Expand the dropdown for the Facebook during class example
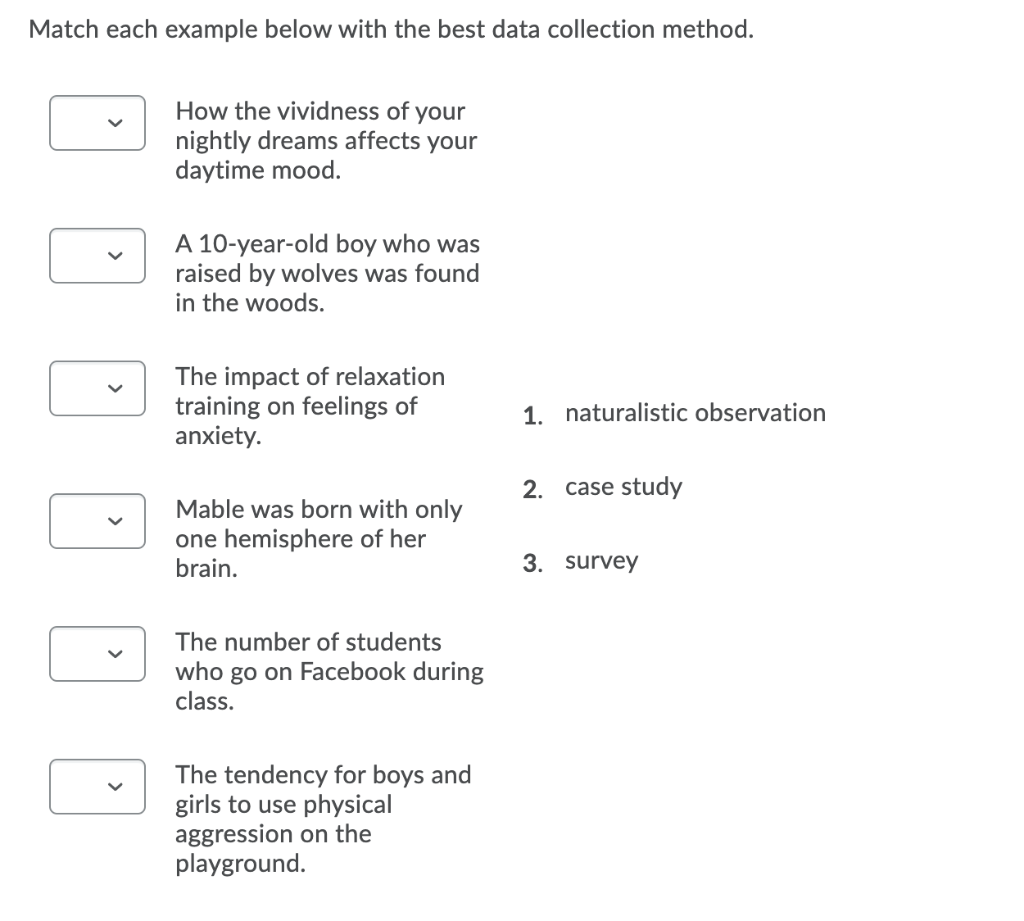The height and width of the screenshot is (921, 1024). [x=96, y=654]
